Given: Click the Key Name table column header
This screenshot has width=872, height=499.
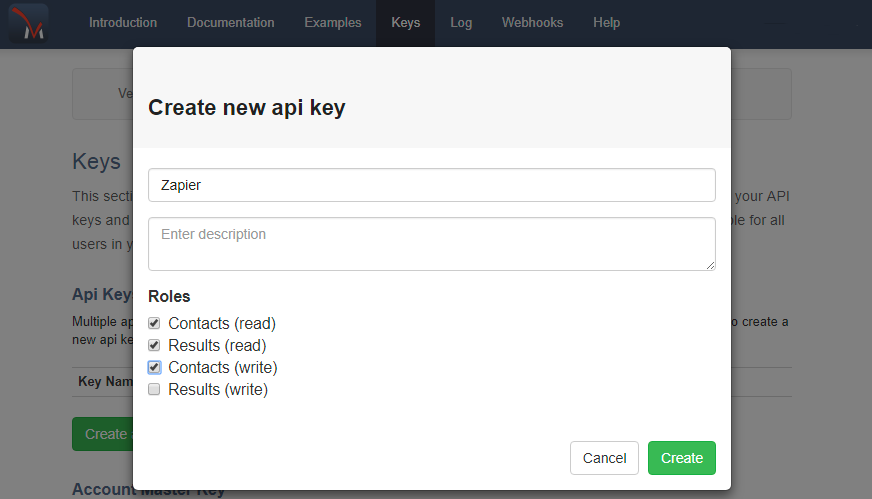Looking at the screenshot, I should point(104,382).
